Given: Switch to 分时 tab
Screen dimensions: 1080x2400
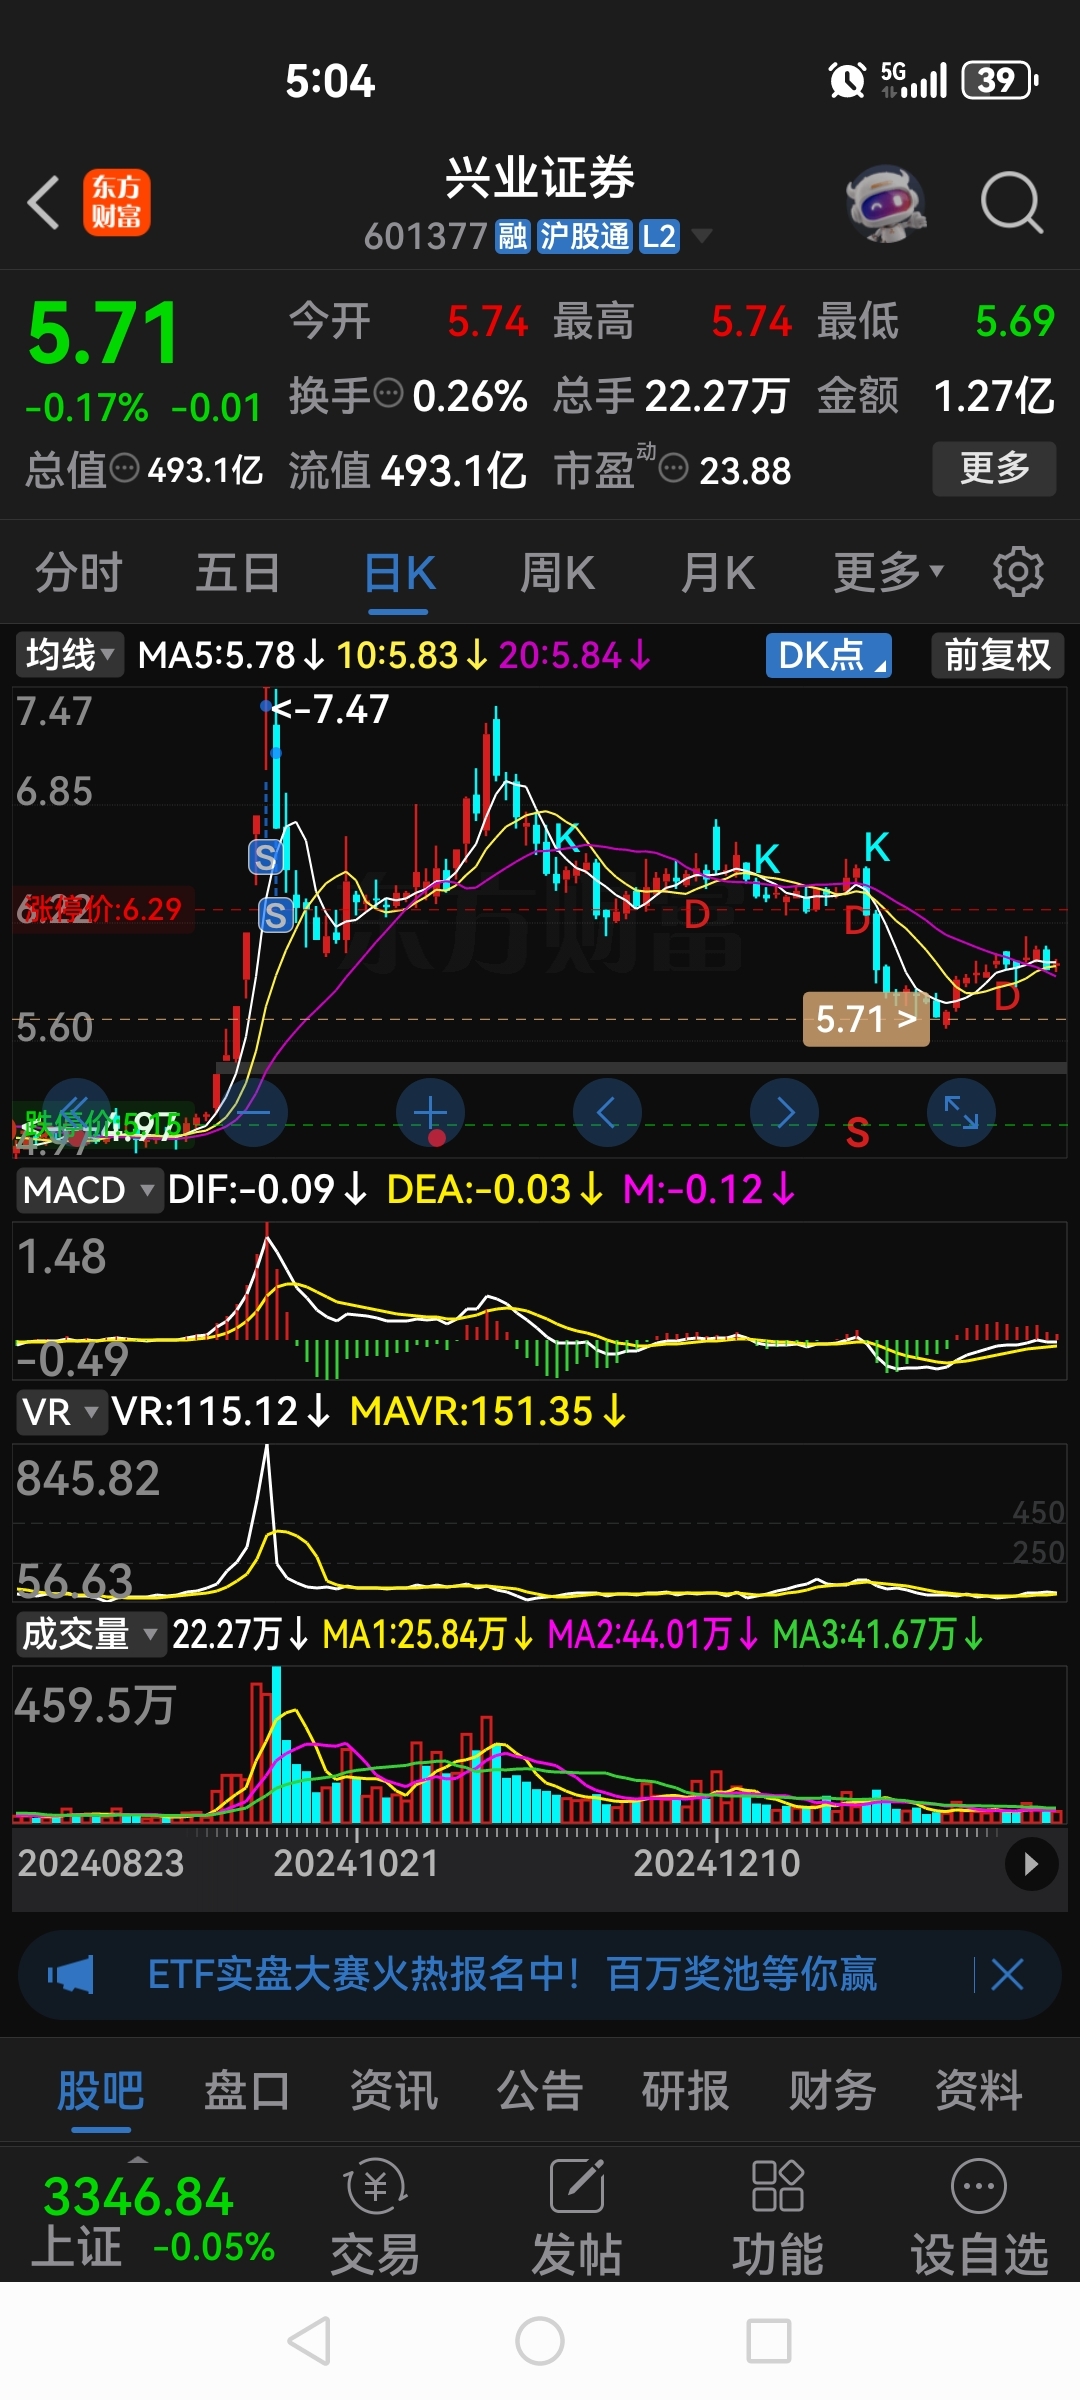Looking at the screenshot, I should click(79, 573).
